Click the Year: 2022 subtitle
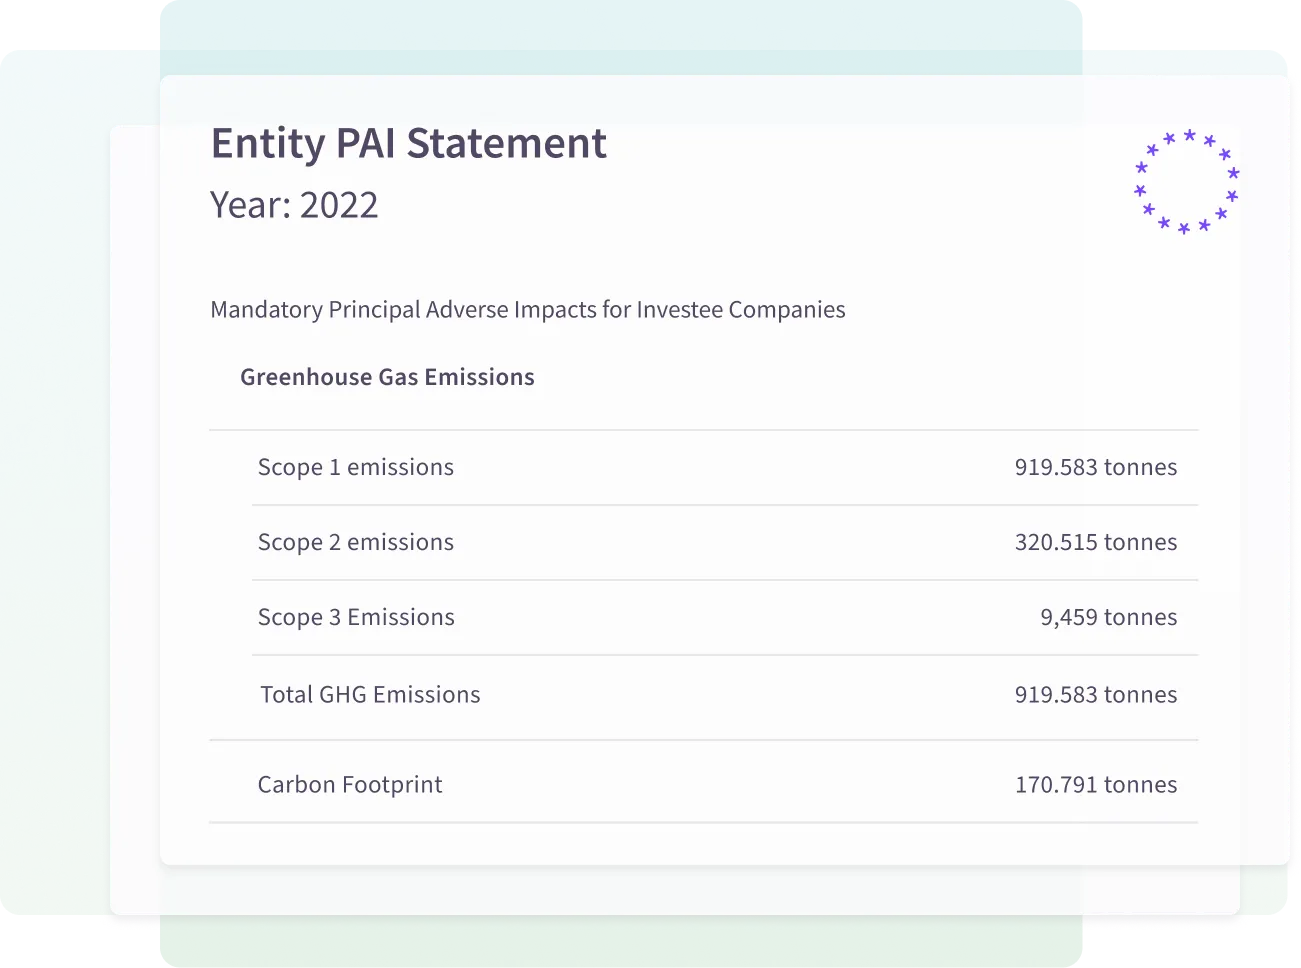 [294, 205]
